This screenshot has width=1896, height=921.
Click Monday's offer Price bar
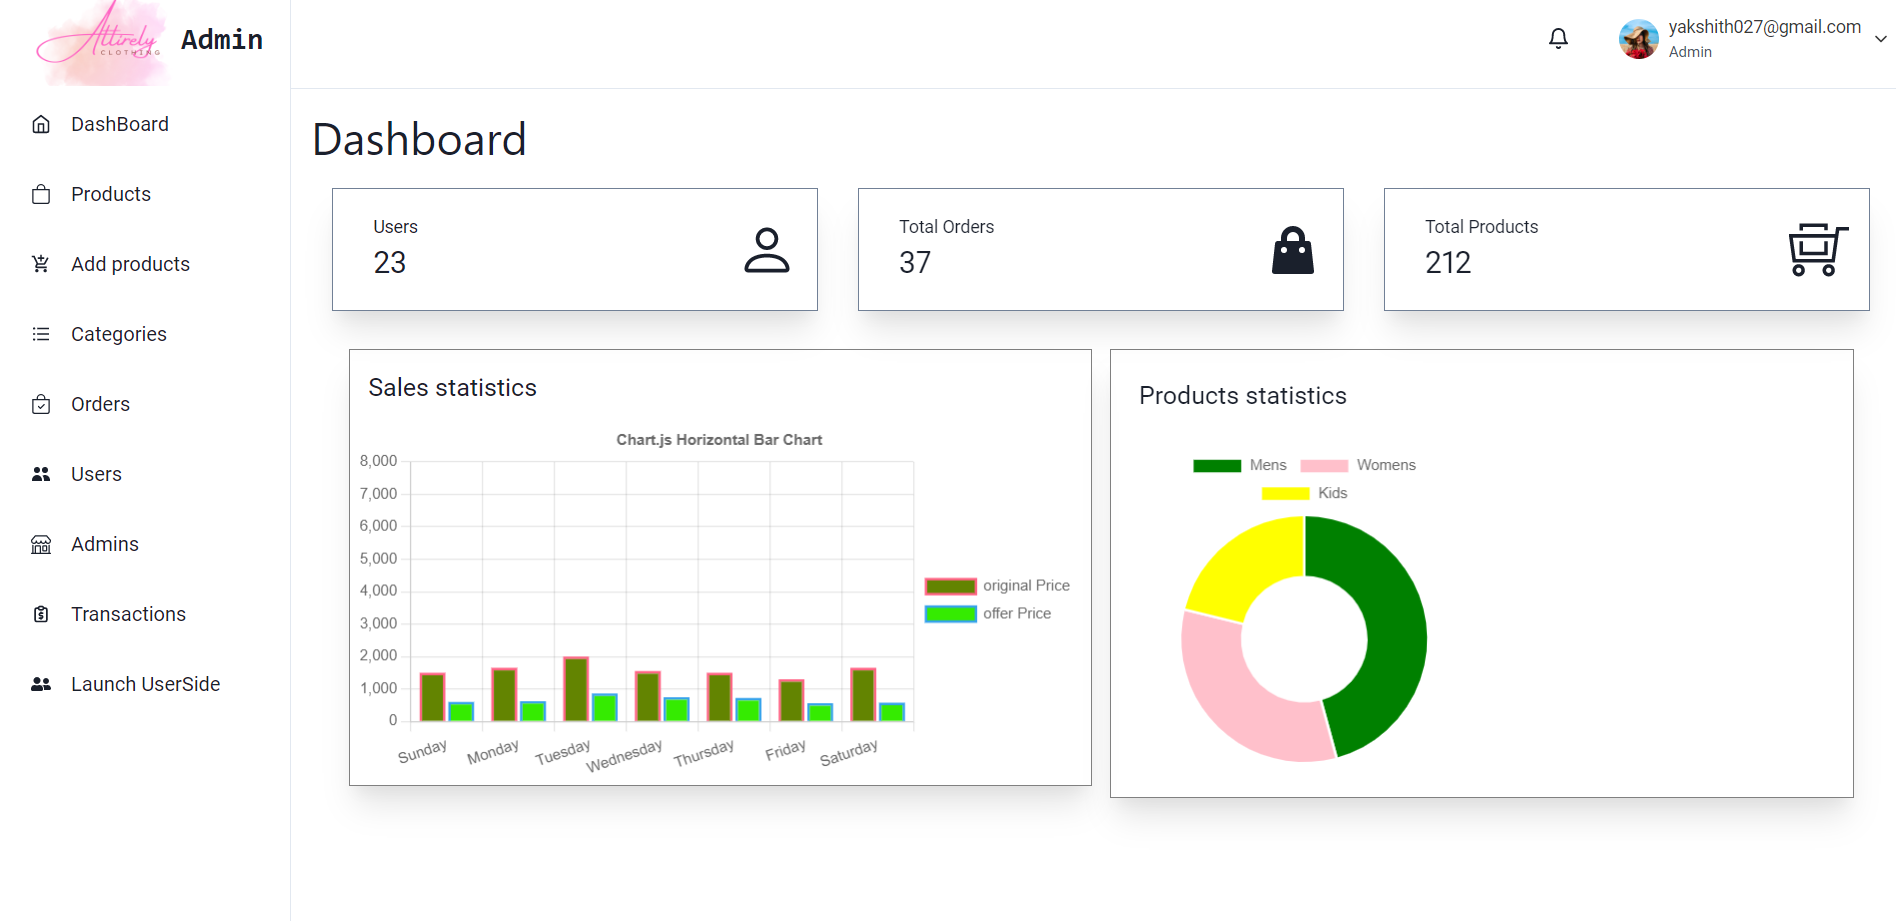click(533, 711)
